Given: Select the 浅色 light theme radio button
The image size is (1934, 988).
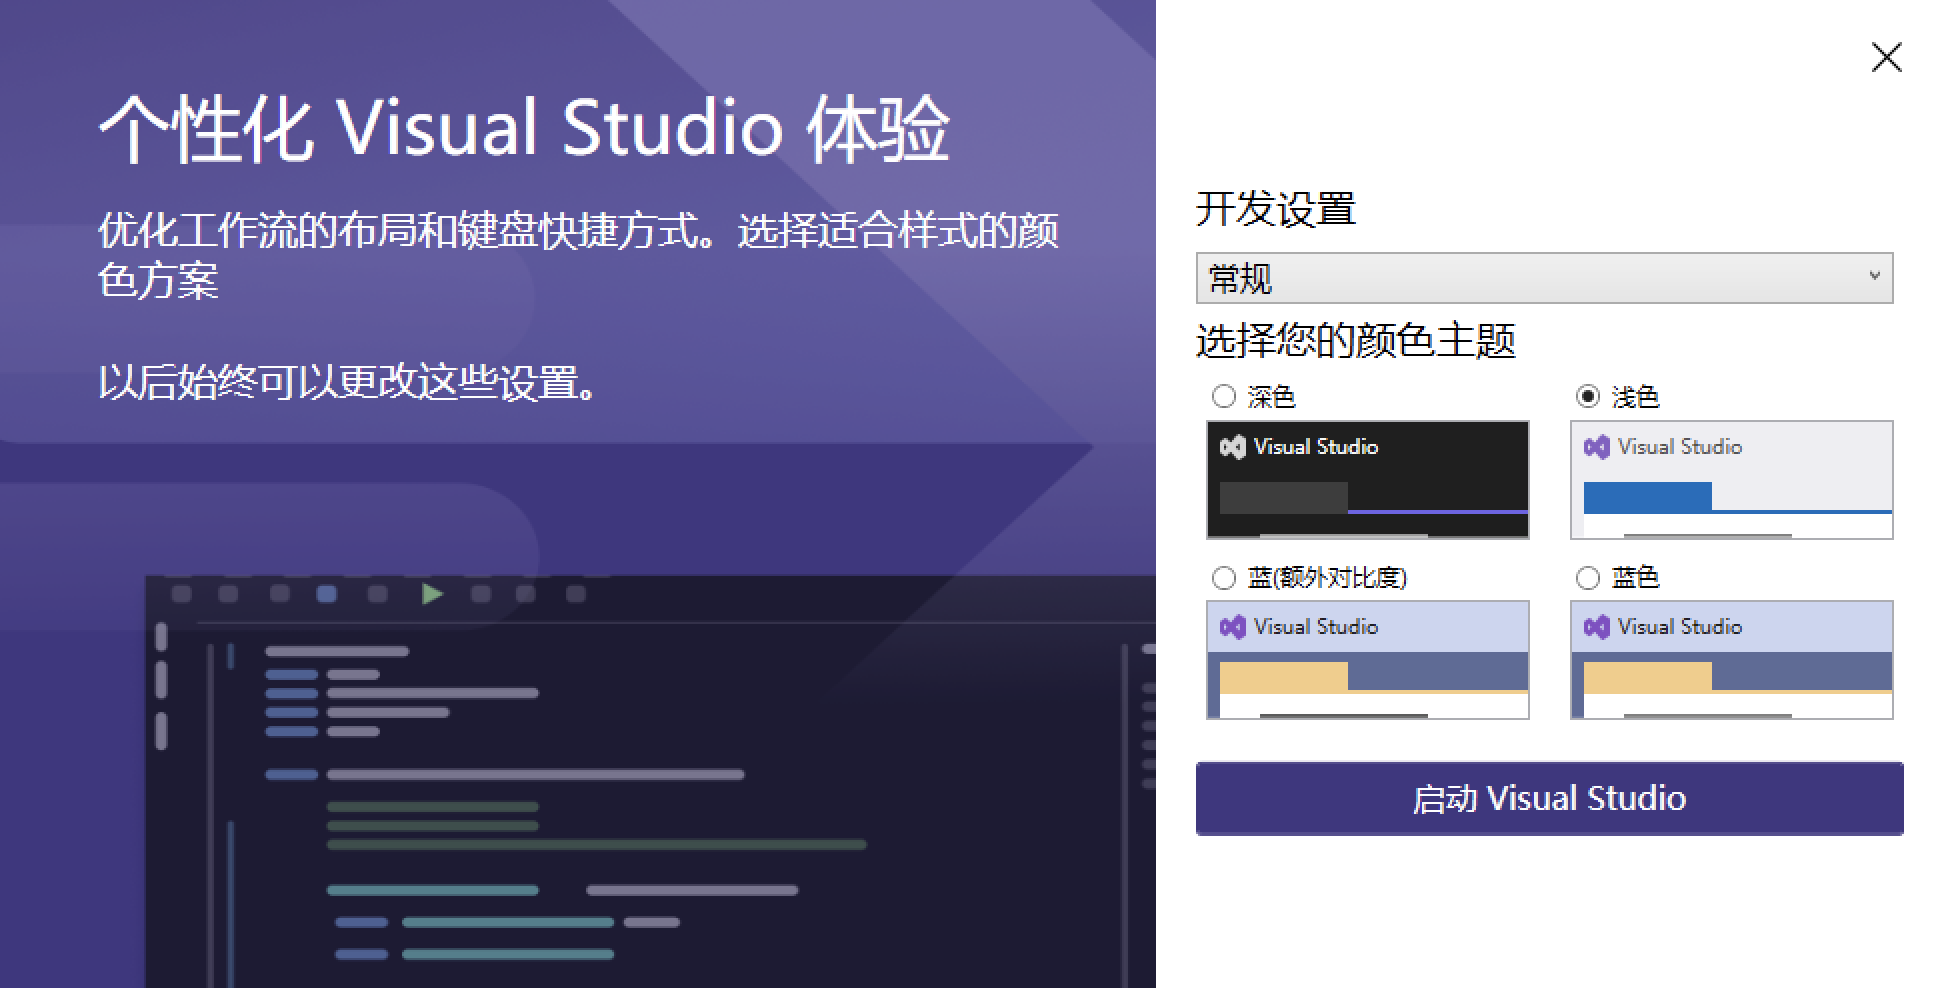Looking at the screenshot, I should point(1588,397).
